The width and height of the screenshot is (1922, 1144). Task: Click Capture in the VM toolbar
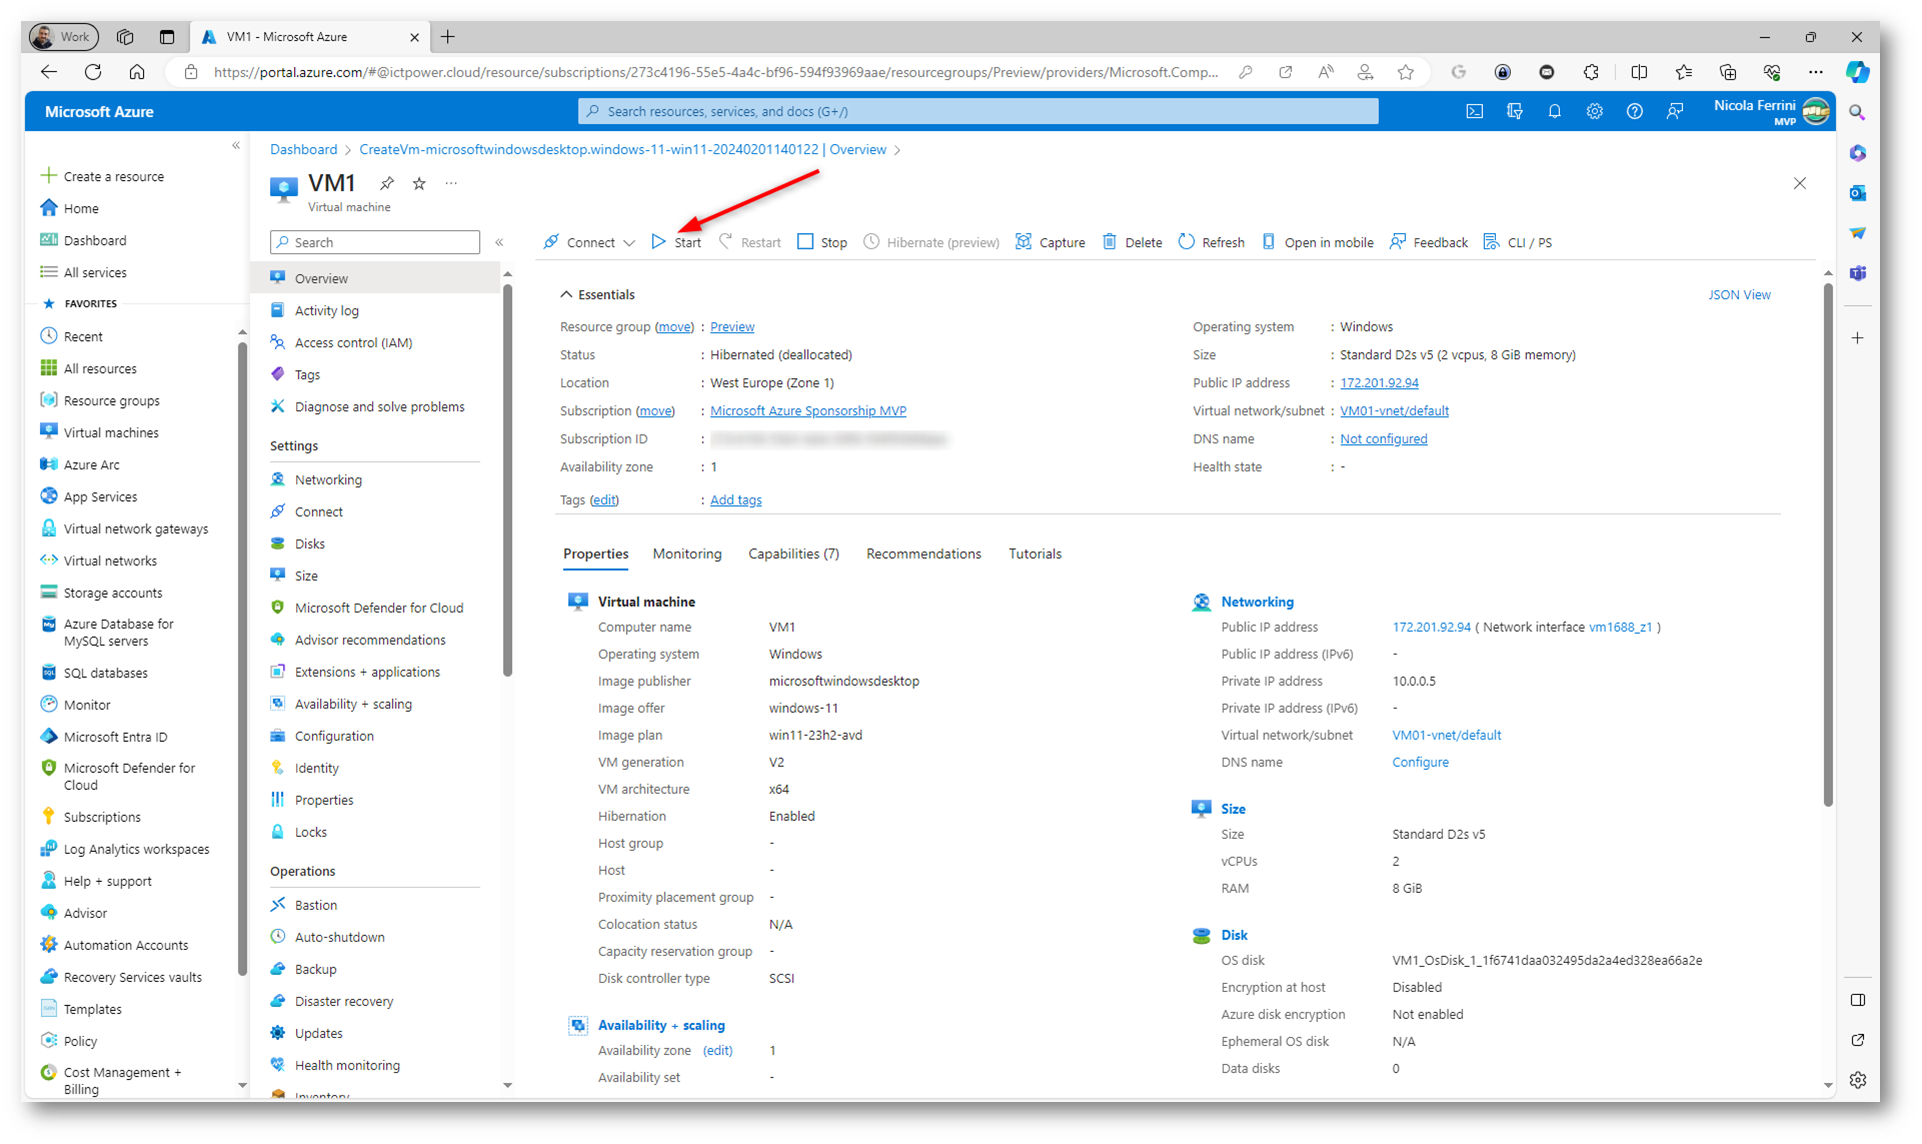(1050, 242)
